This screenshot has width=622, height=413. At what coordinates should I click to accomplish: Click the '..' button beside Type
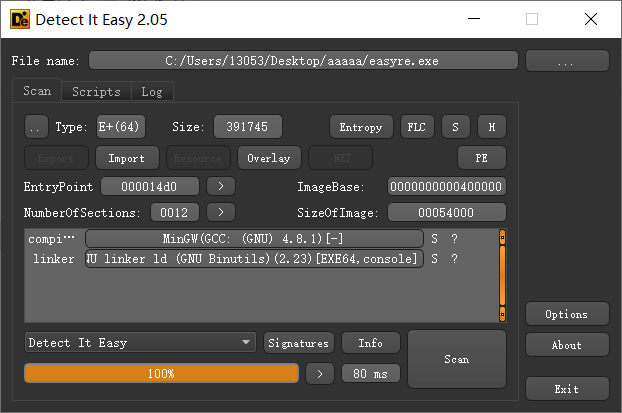35,127
